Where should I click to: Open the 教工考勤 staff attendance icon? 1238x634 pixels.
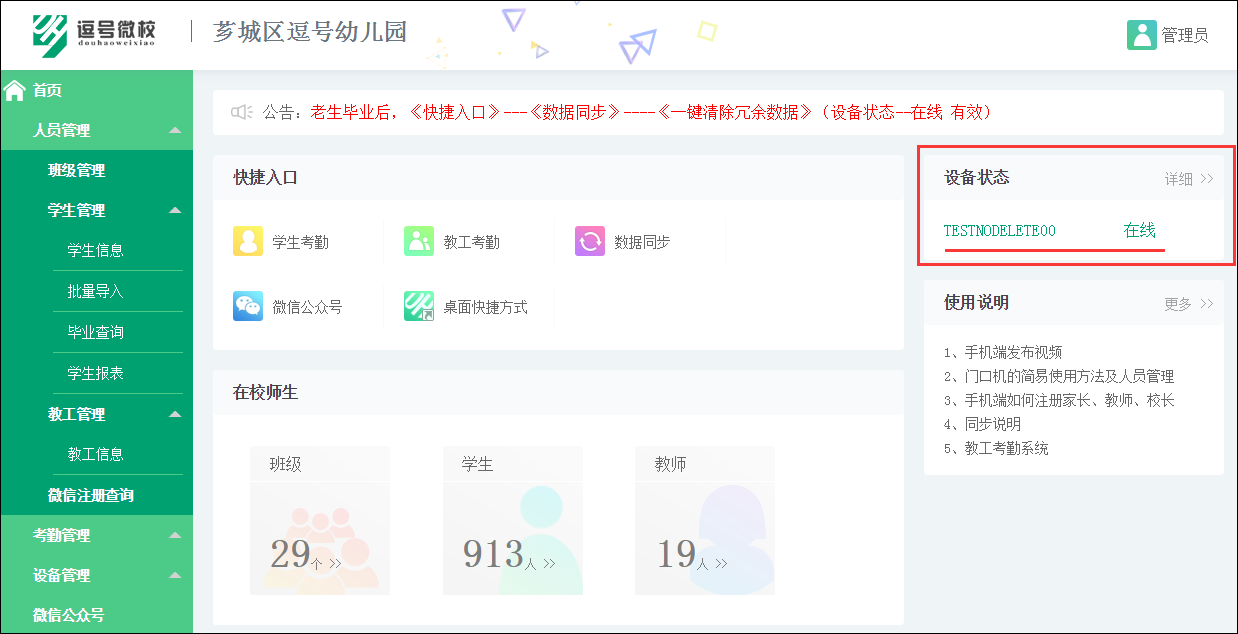pos(419,241)
